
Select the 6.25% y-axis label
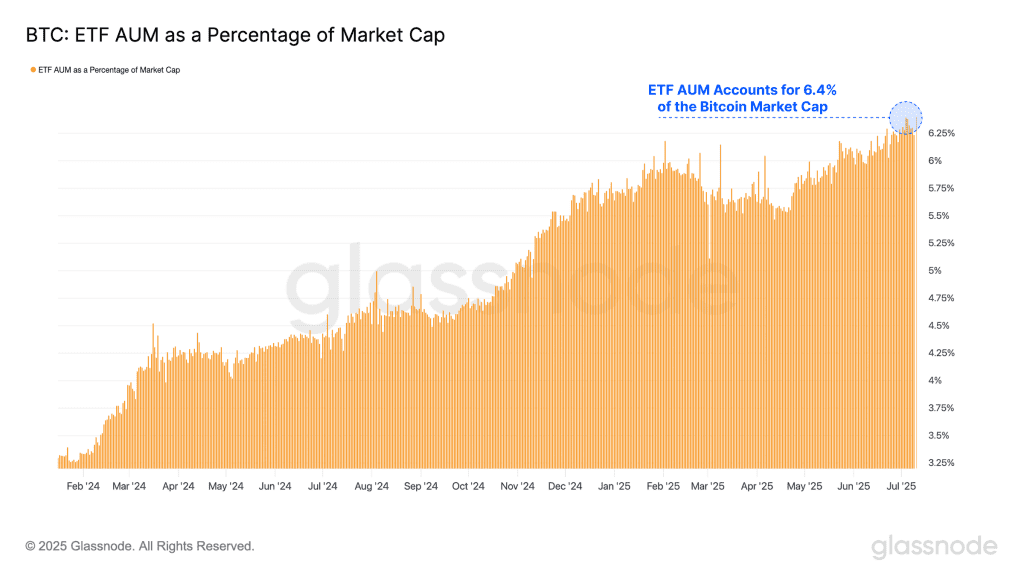click(x=941, y=133)
